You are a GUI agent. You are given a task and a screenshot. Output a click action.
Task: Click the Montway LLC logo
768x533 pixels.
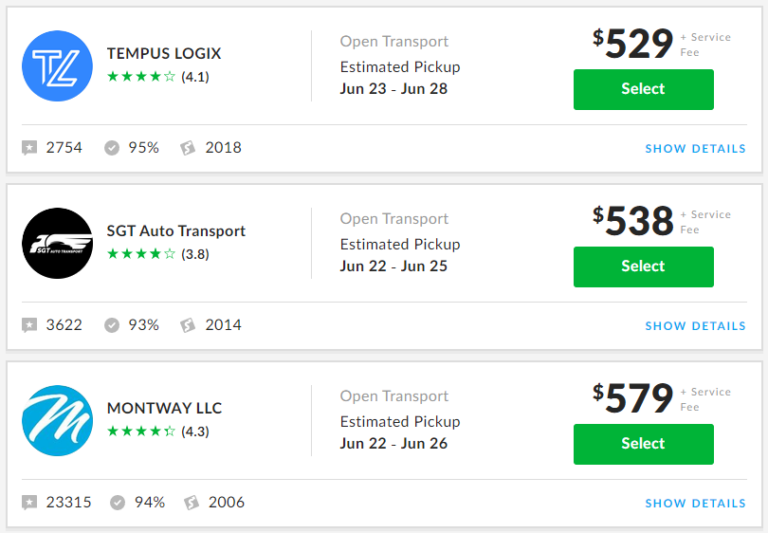click(x=57, y=421)
